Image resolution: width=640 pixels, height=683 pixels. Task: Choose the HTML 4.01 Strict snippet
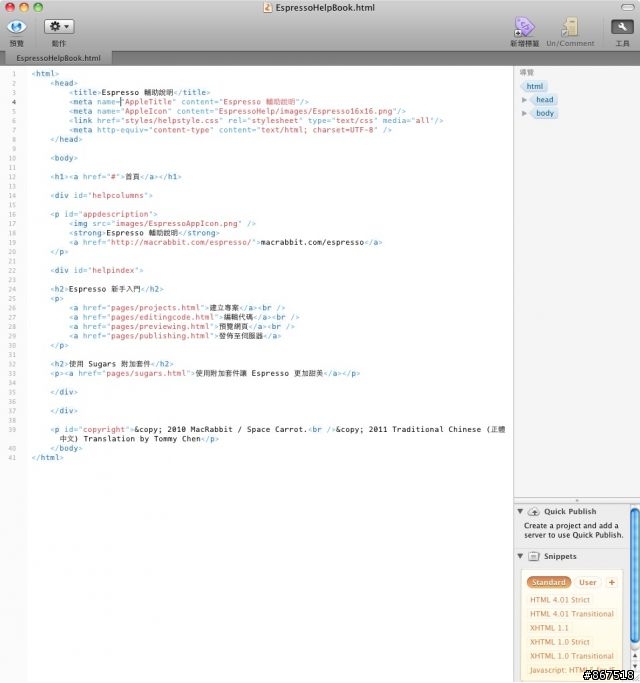(559, 600)
